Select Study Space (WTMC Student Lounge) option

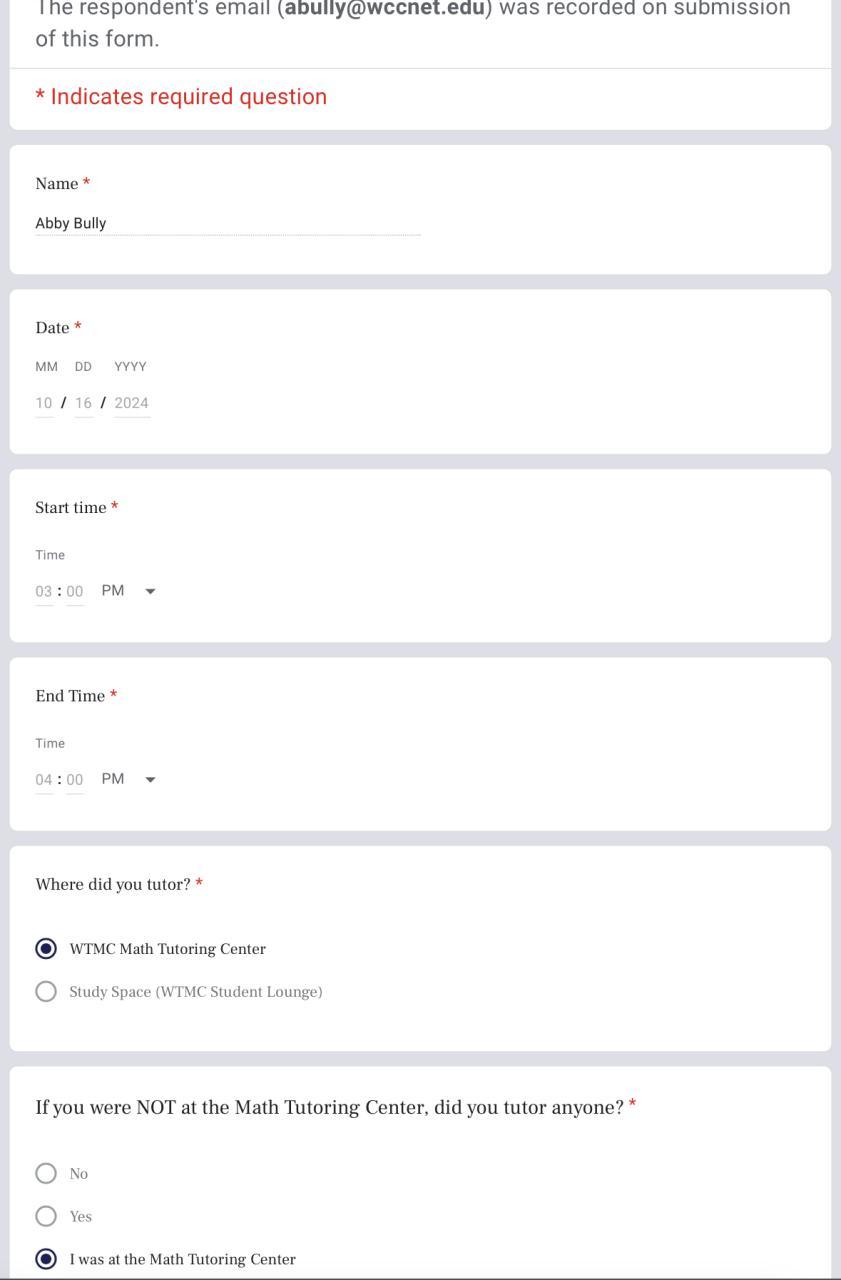click(x=46, y=992)
